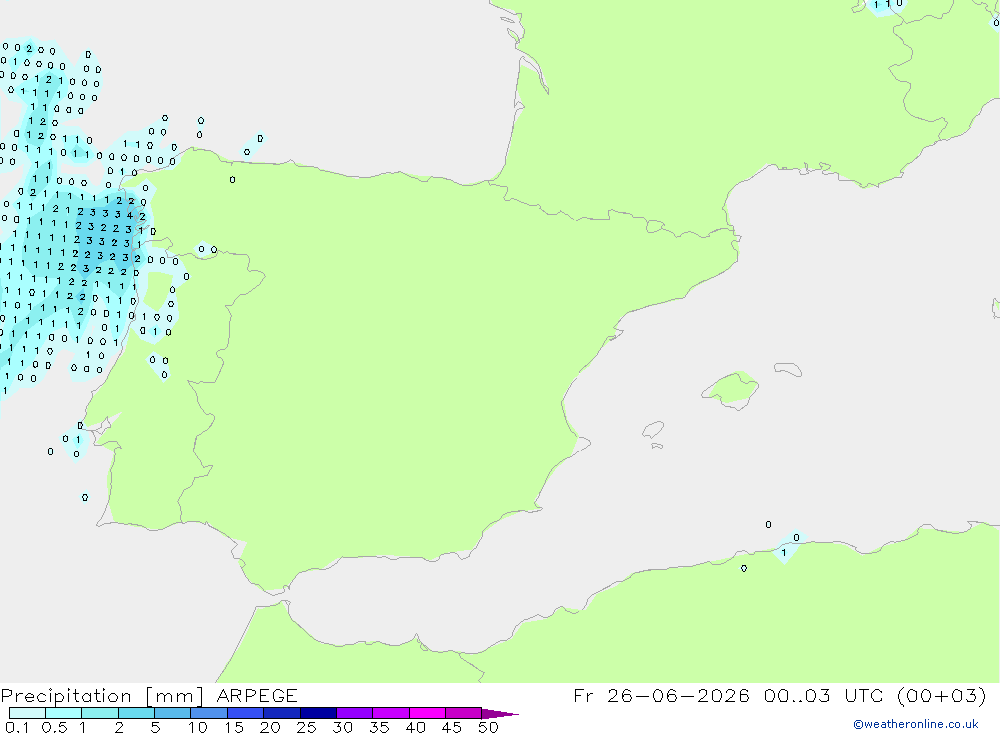Screen dimensions: 1000x733
Task: Select the 2–5 mm legend color swatch
Action: click(x=136, y=713)
